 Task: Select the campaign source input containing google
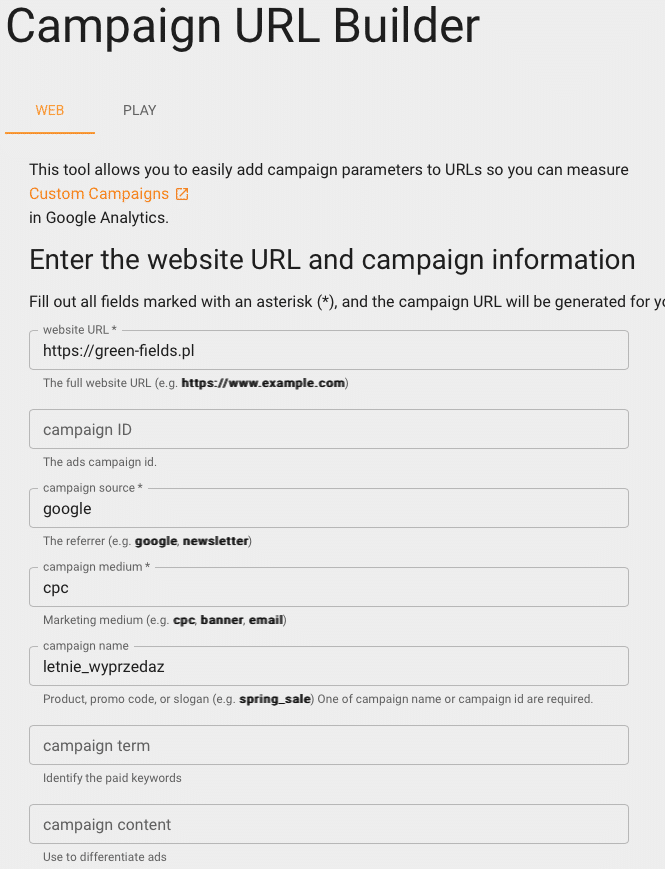tap(328, 509)
